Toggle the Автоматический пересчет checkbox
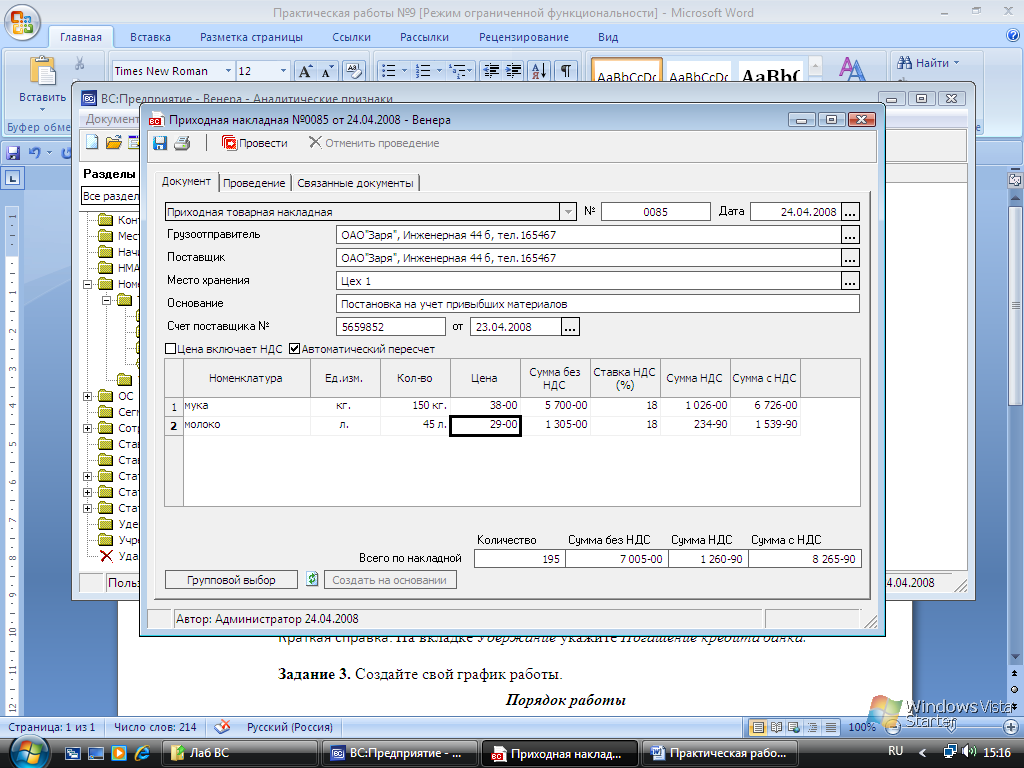Image resolution: width=1024 pixels, height=768 pixels. click(295, 349)
